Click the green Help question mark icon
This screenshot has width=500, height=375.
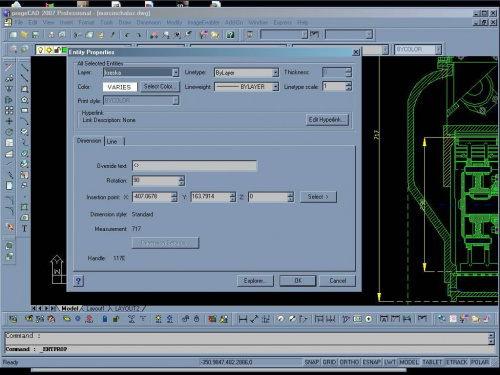(x=230, y=35)
